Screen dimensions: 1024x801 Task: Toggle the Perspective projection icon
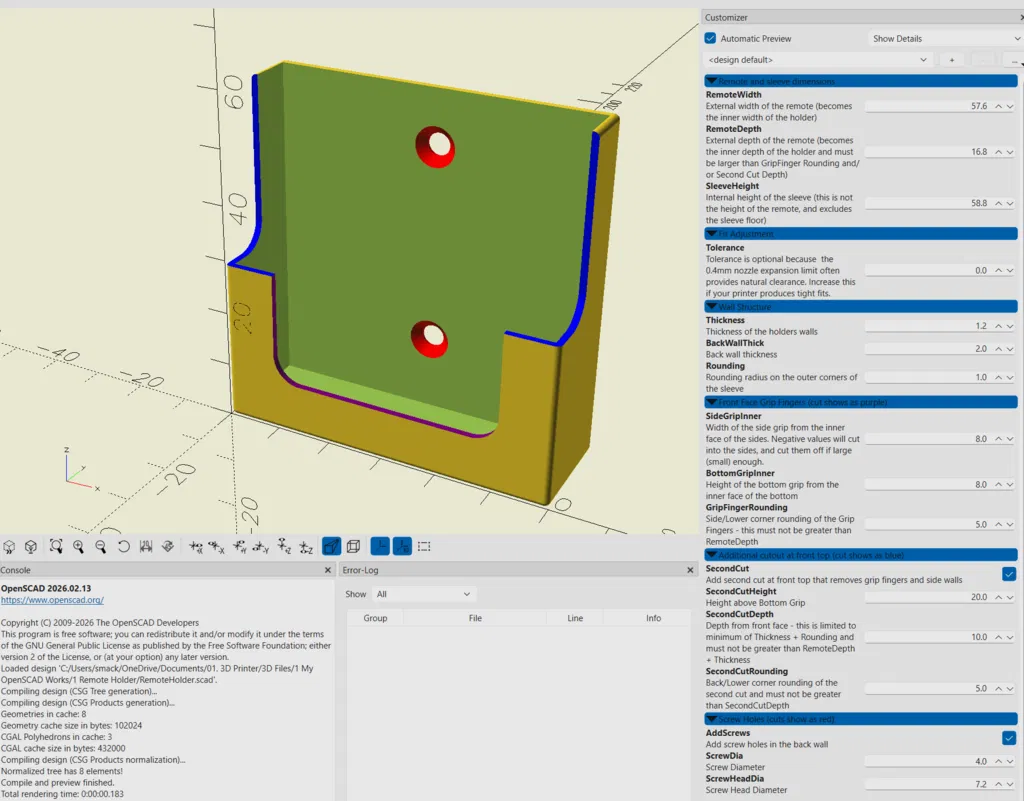click(332, 546)
